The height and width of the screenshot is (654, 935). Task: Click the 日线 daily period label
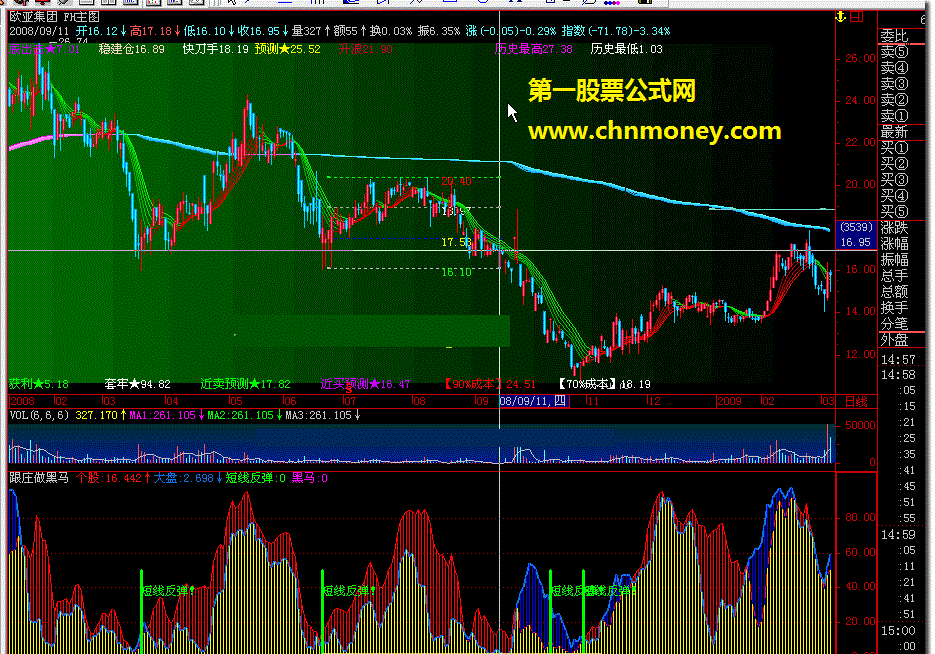[856, 402]
